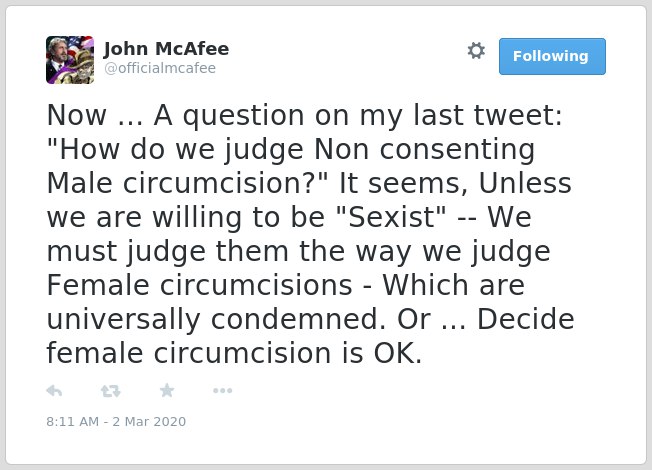Click the text "must judge them the way"
Viewport: 652px width, 470px height.
[x=230, y=251]
